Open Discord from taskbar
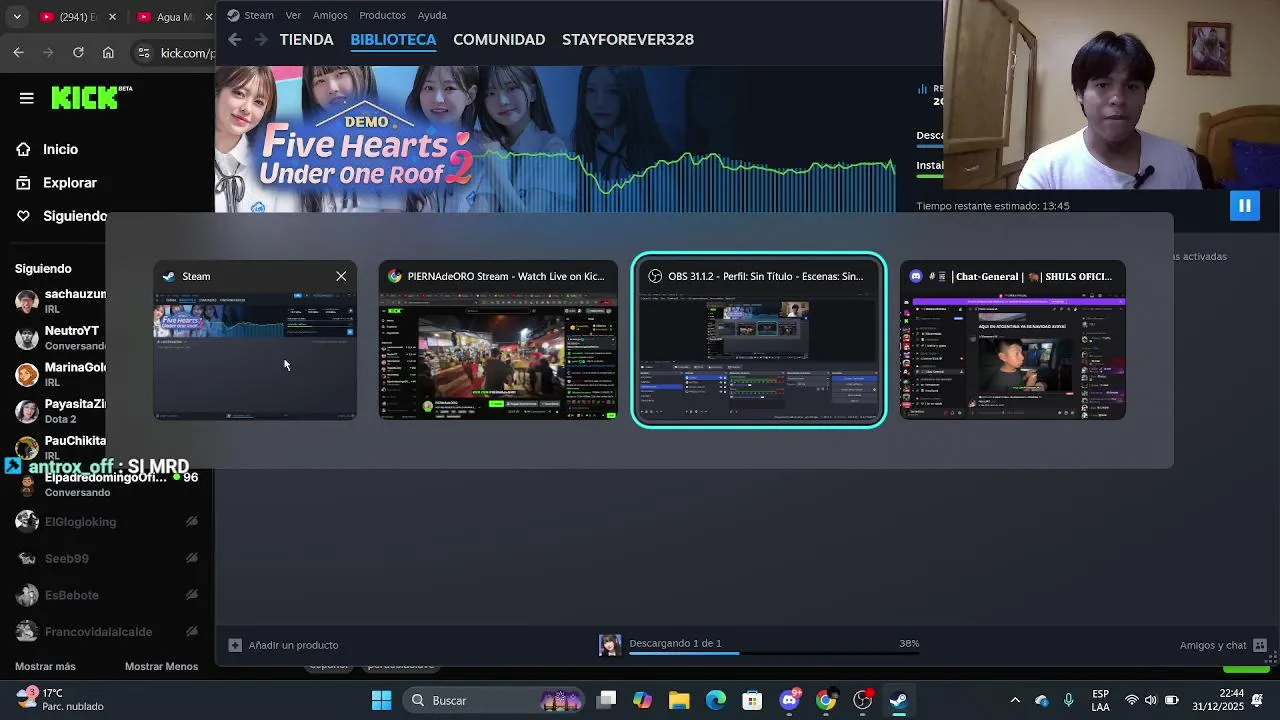This screenshot has height=720, width=1280. 789,700
